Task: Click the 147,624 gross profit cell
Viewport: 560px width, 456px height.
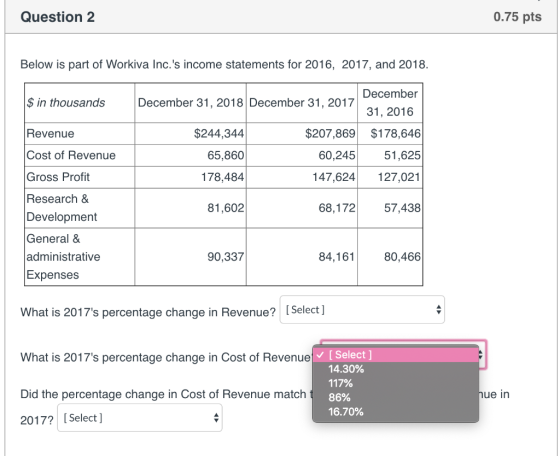Action: [302, 177]
